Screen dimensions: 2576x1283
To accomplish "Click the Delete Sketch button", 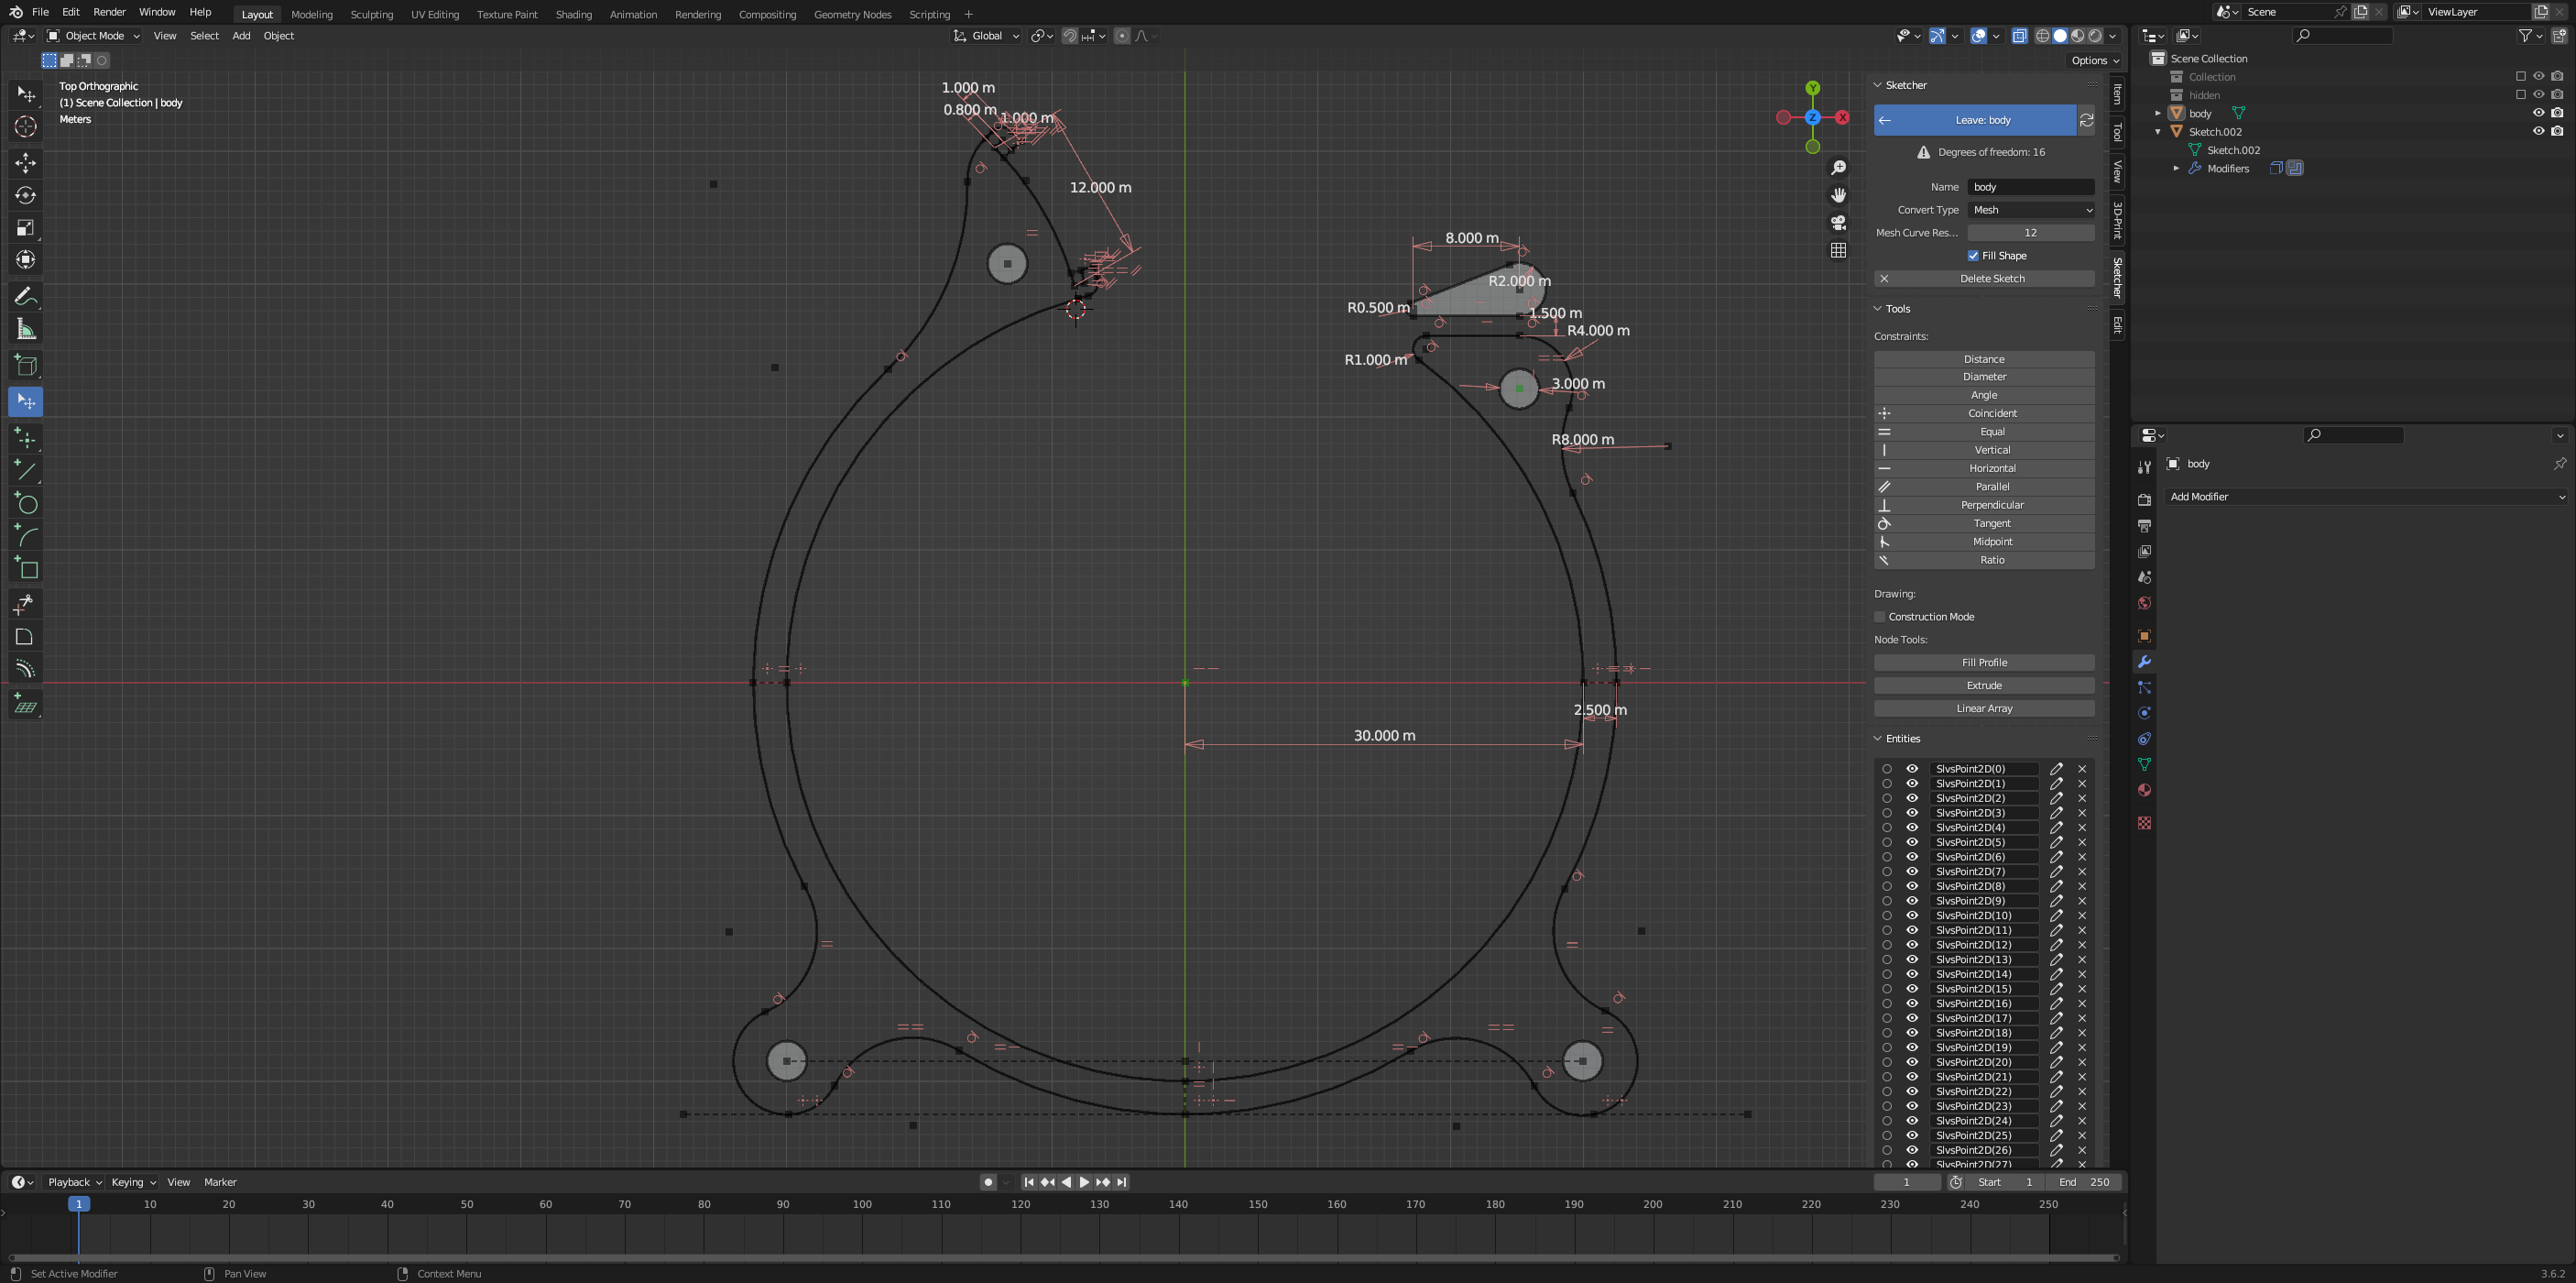I will pos(1984,279).
